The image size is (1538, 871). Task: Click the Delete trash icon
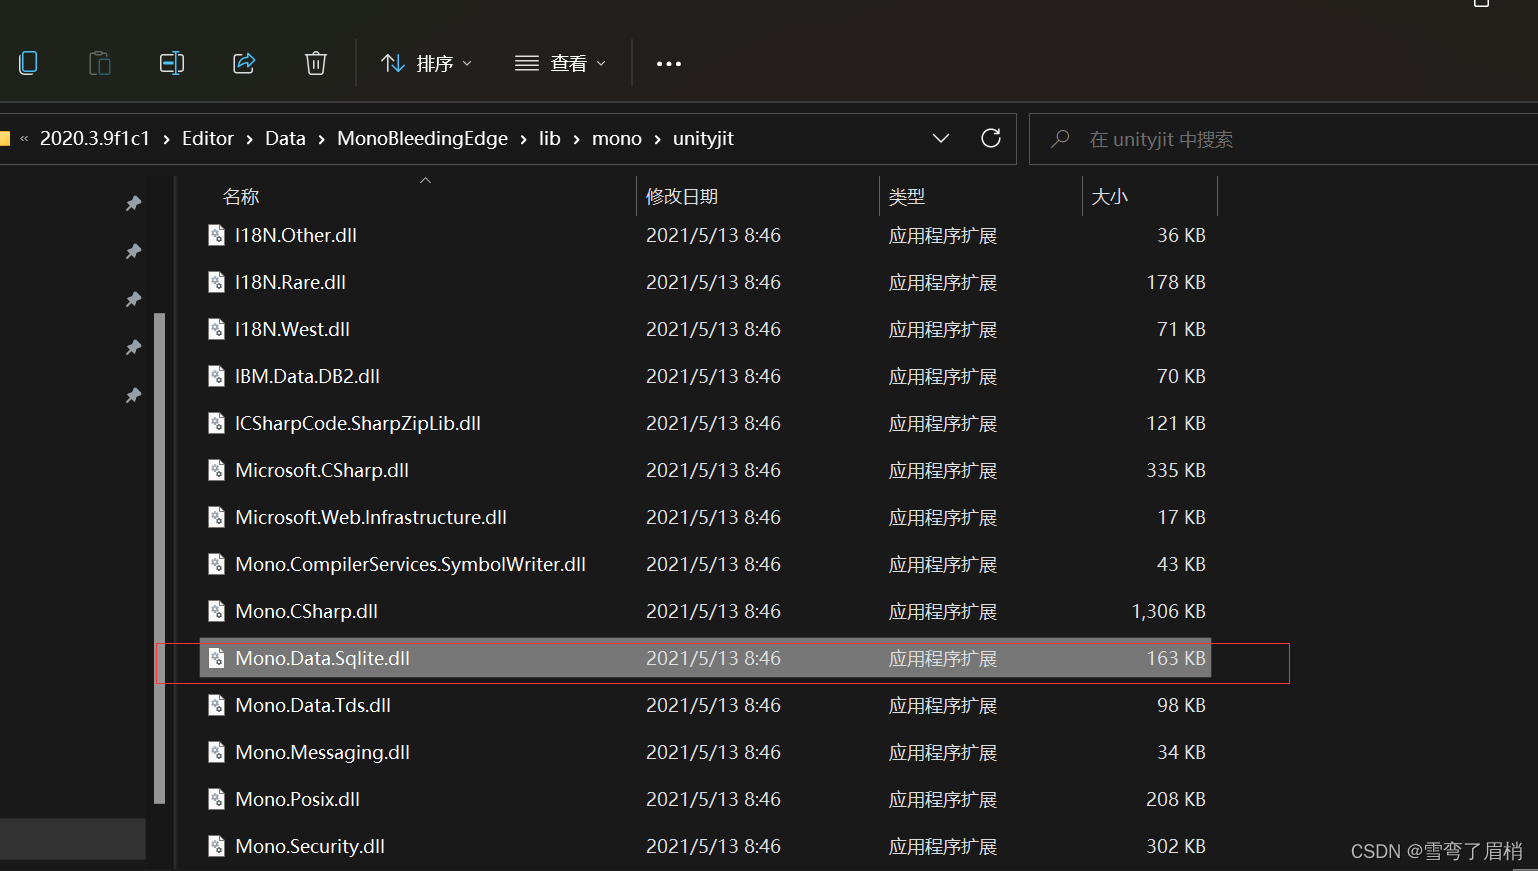coord(316,63)
